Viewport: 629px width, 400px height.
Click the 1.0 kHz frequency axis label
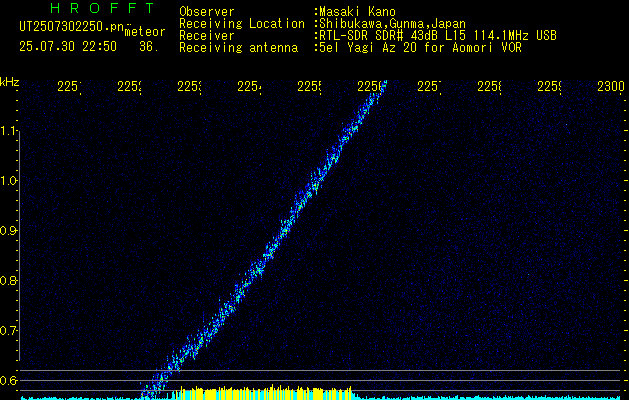[x=8, y=181]
